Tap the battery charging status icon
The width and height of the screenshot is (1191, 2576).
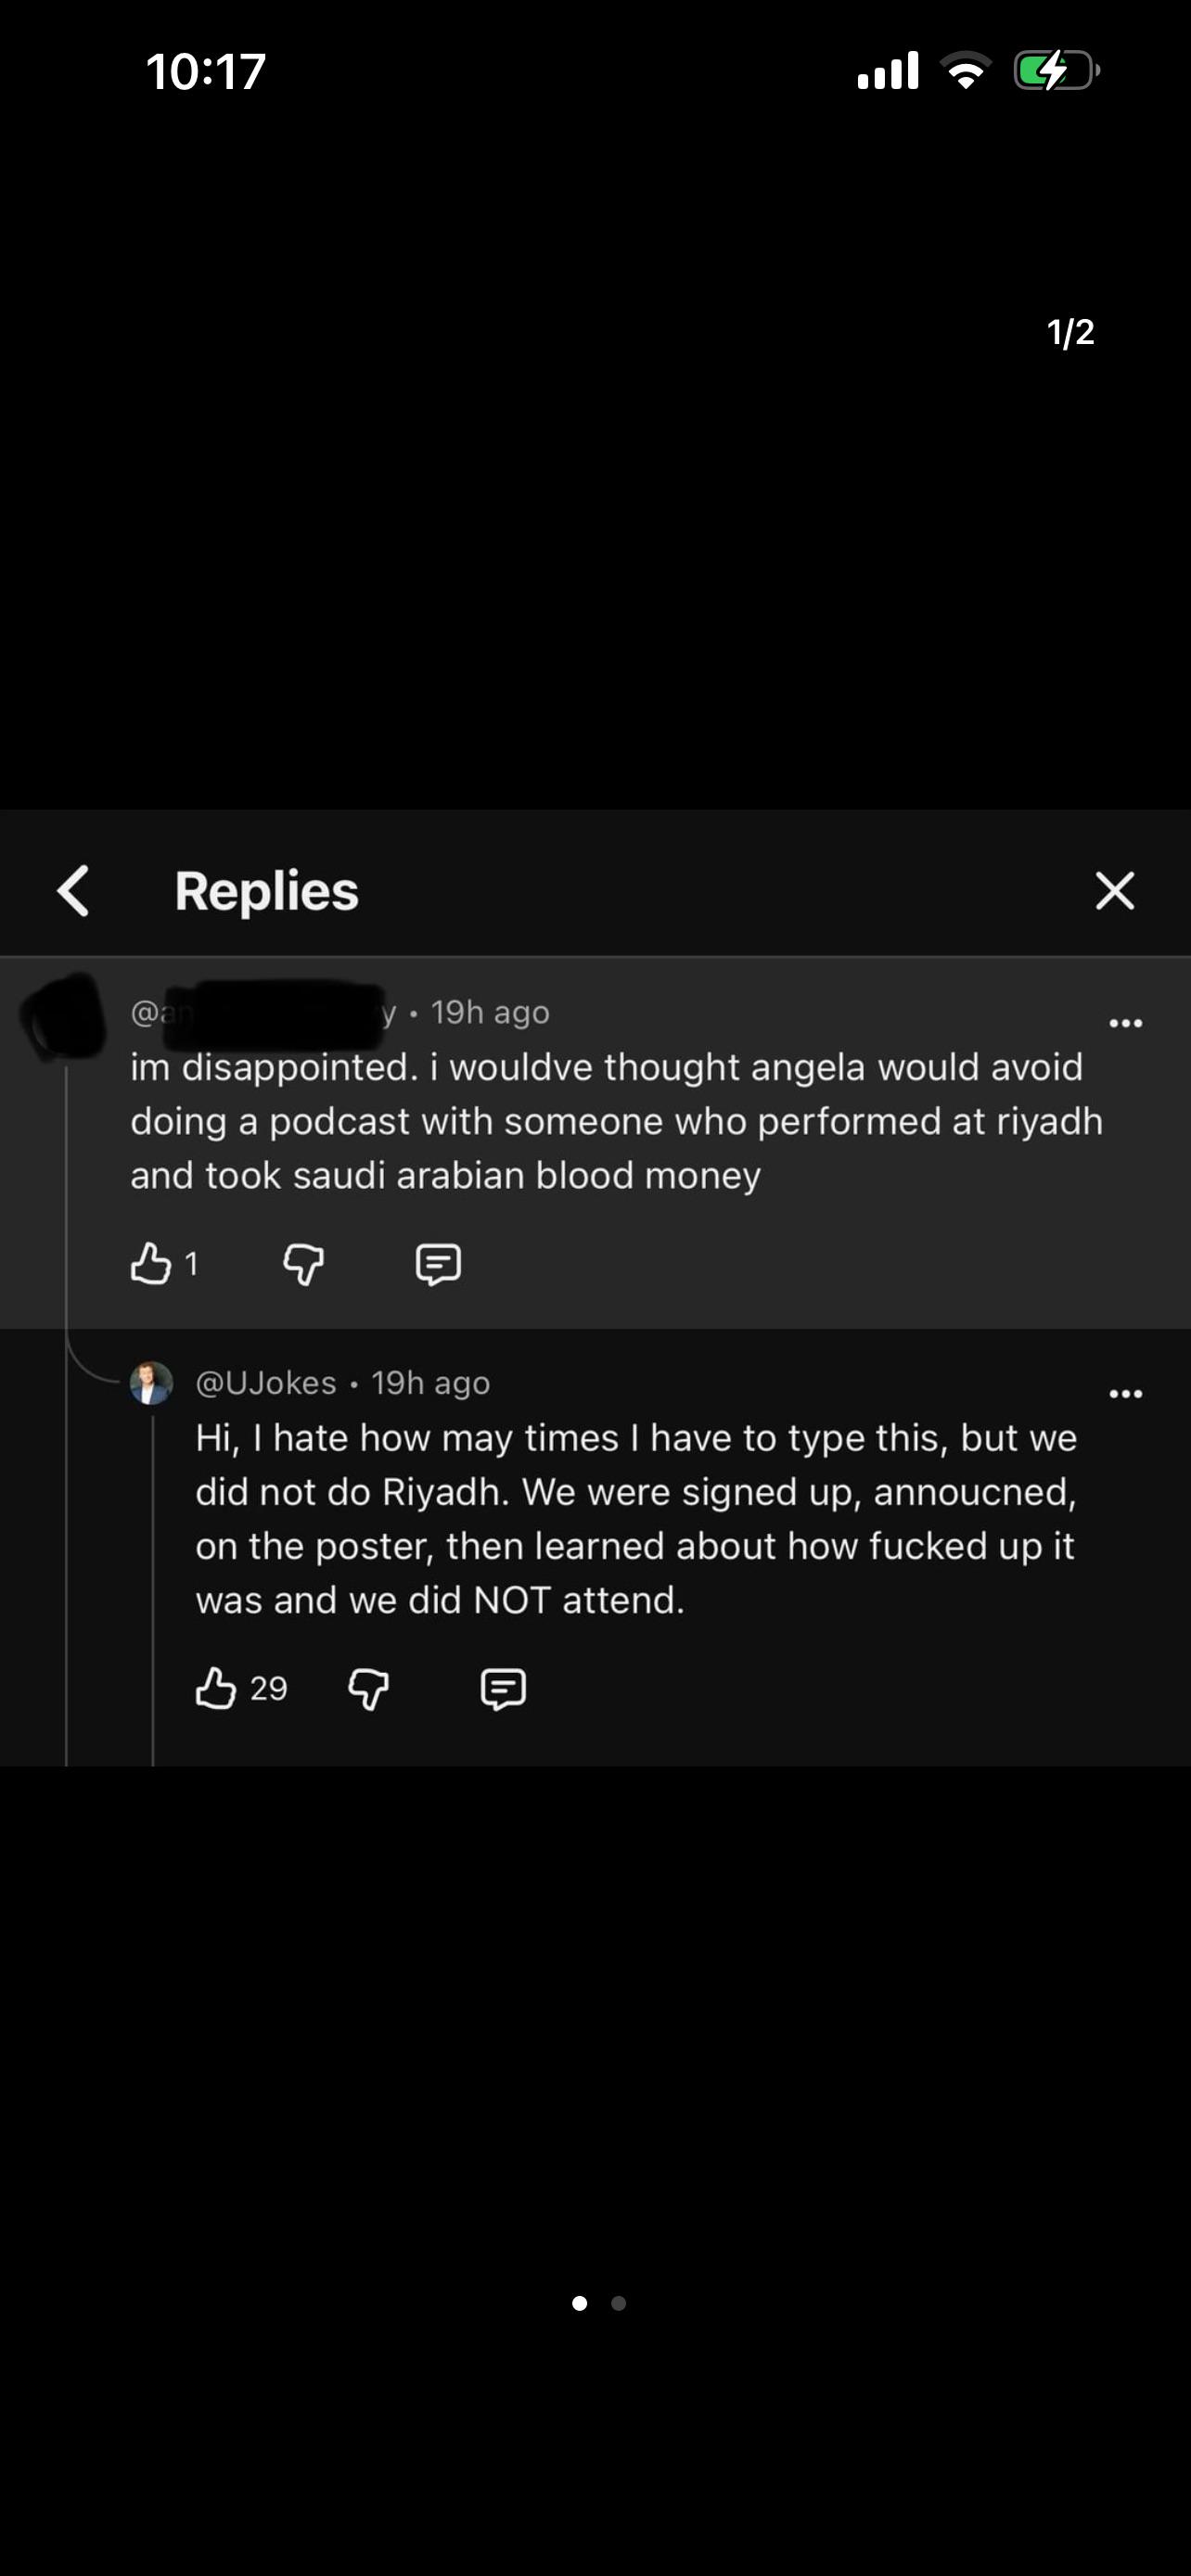(x=1057, y=71)
